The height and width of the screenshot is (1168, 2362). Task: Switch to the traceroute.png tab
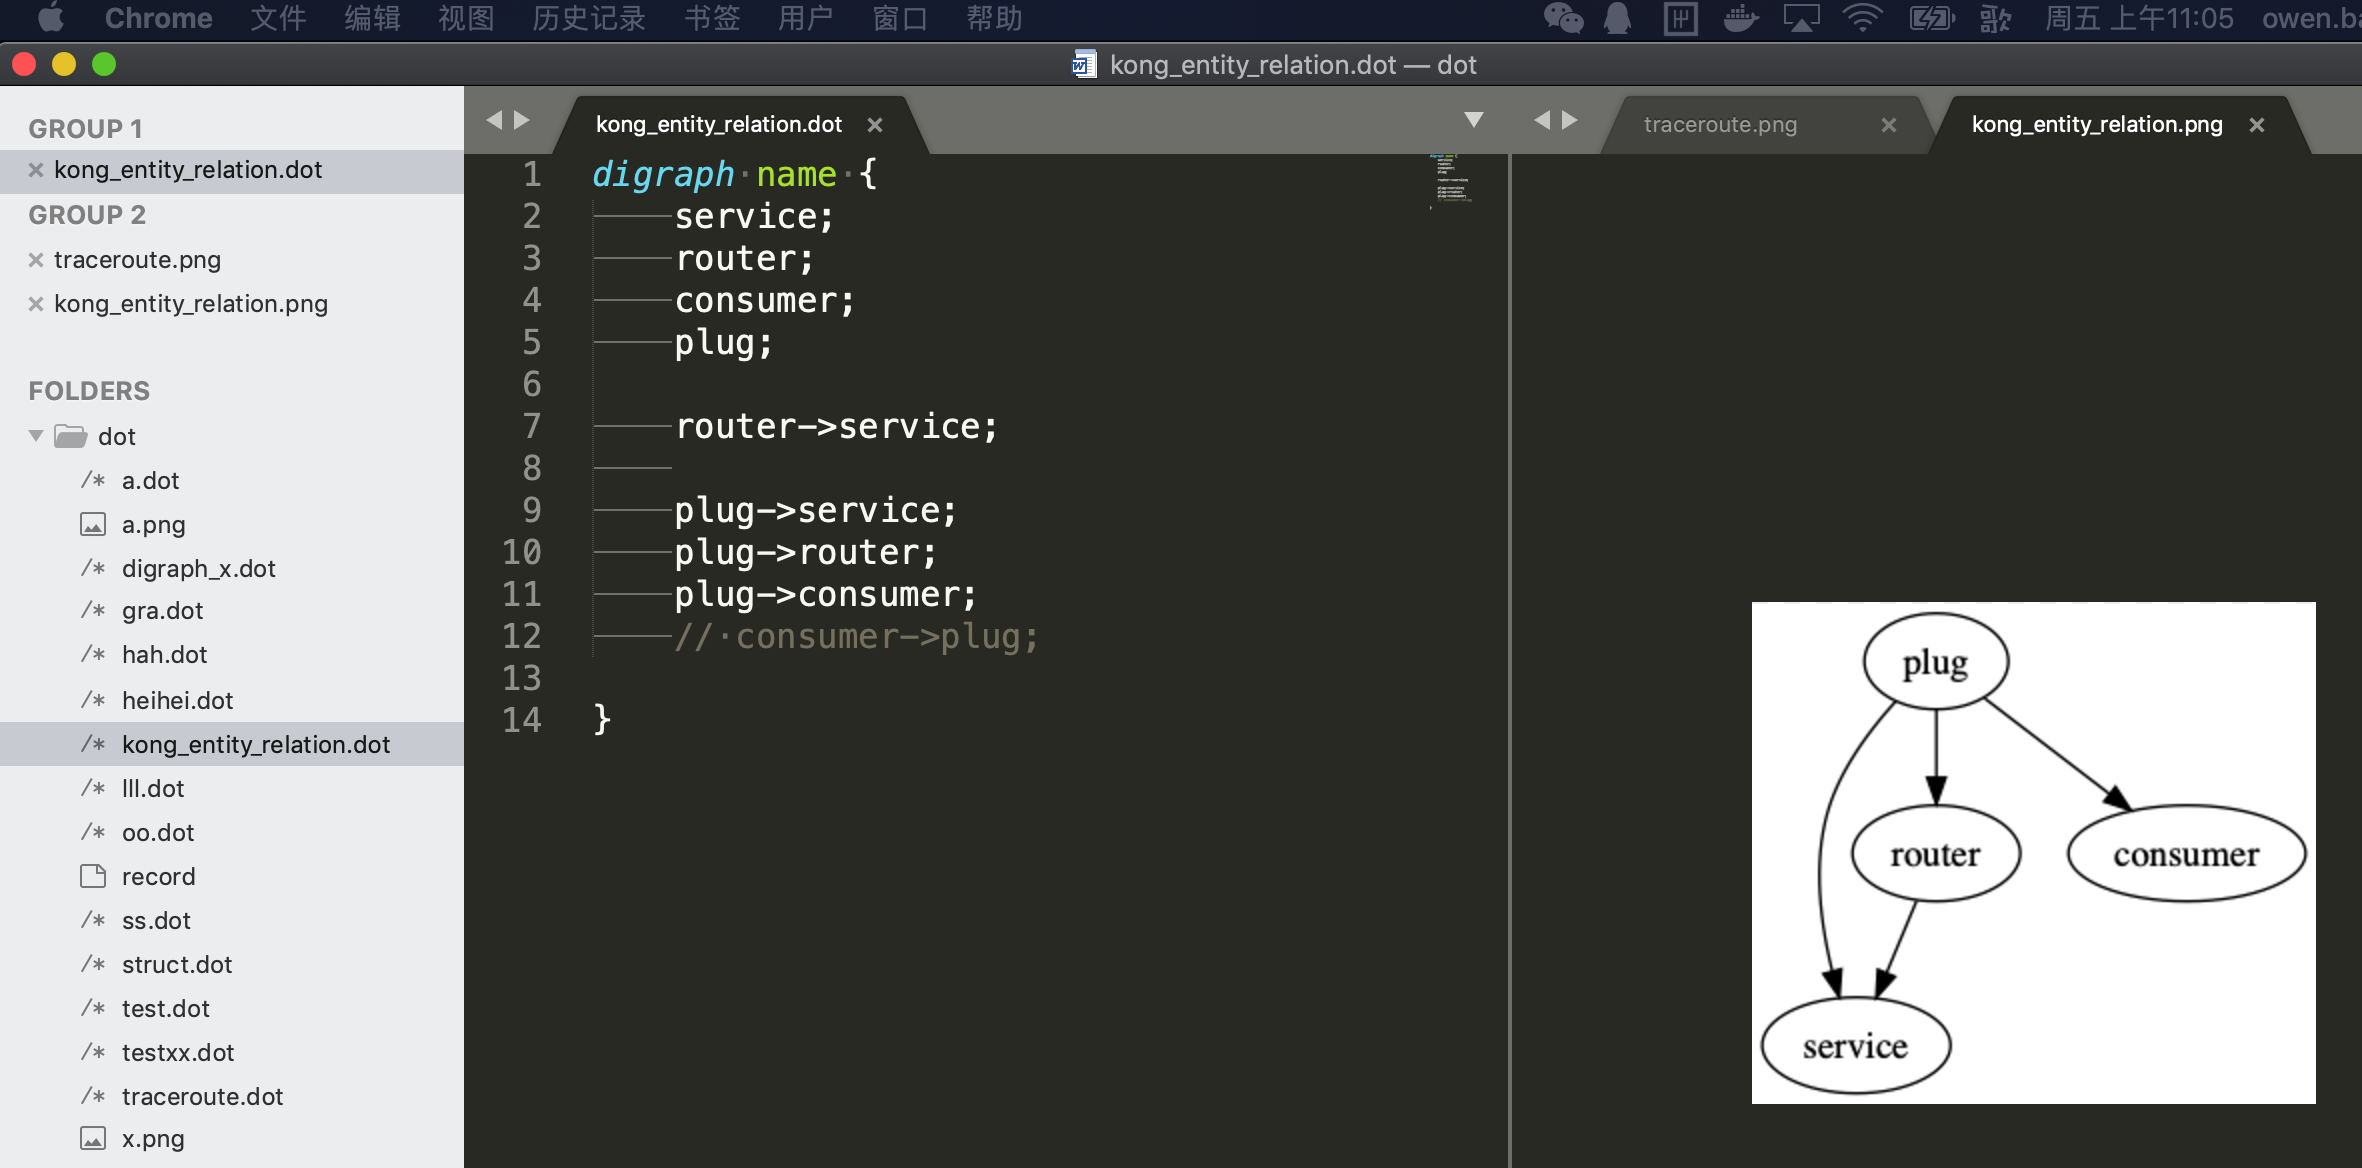click(x=1720, y=125)
